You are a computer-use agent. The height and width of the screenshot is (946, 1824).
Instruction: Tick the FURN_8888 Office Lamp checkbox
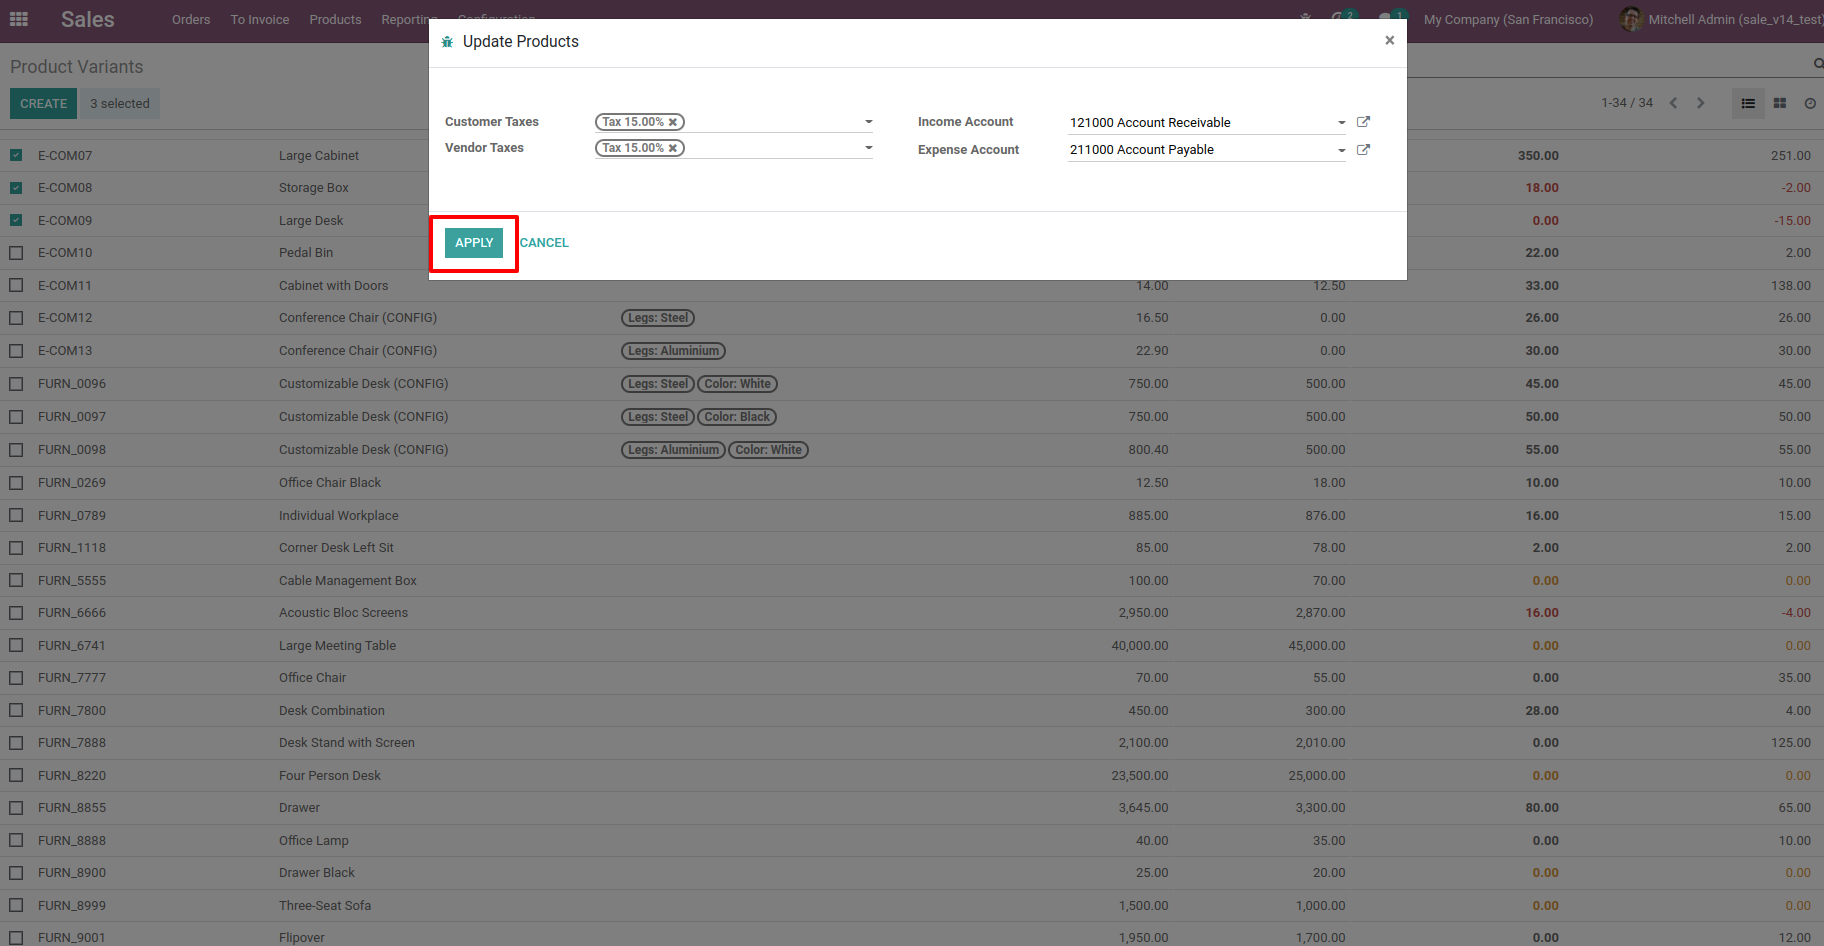click(x=16, y=840)
